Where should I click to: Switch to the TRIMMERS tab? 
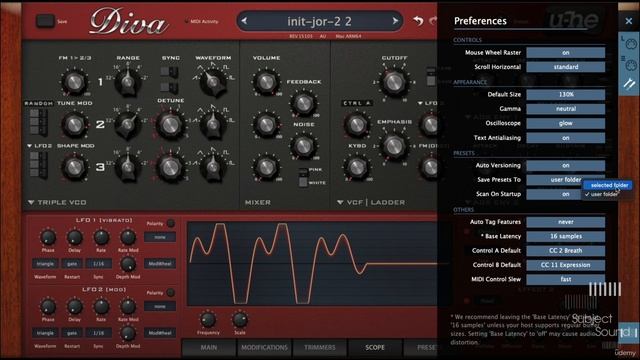pos(320,347)
